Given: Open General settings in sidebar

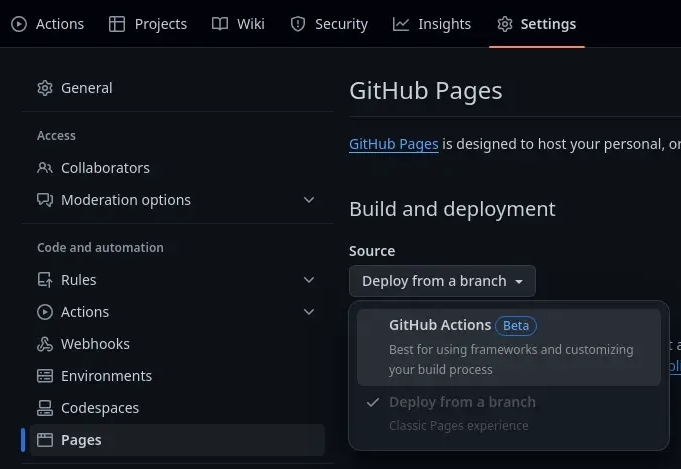Looking at the screenshot, I should click(x=177, y=88).
